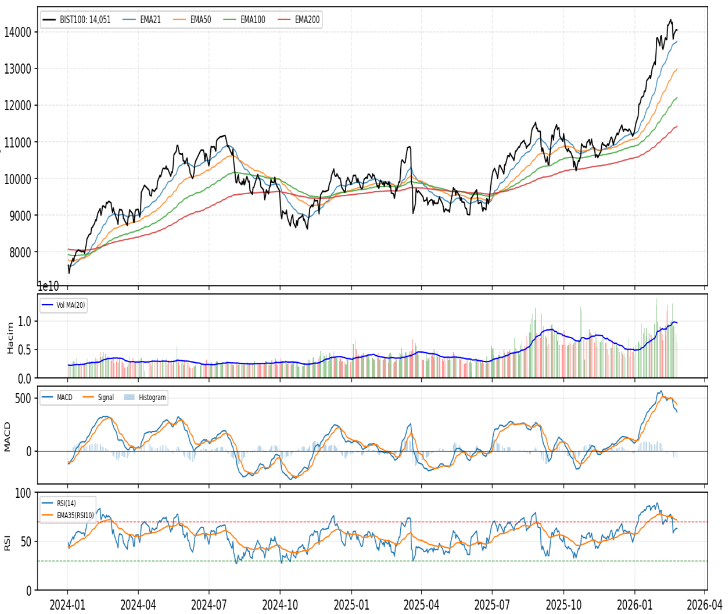Image resolution: width=728 pixels, height=614 pixels.
Task: Click the EMA50 legend label
Action: (x=200, y=19)
